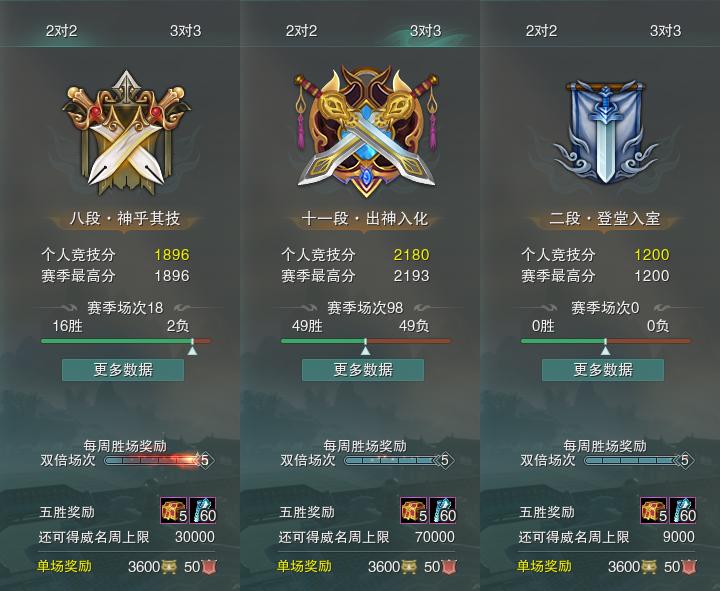
Task: Select the 2对2 tab in right panel
Action: [x=541, y=31]
